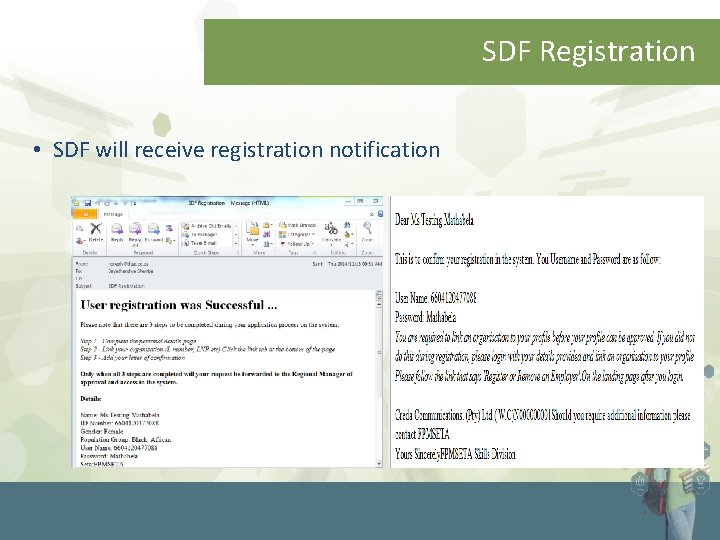Screen dimensions: 720x540
Task: Click Mark Unread in Tags group
Action: [x=297, y=225]
